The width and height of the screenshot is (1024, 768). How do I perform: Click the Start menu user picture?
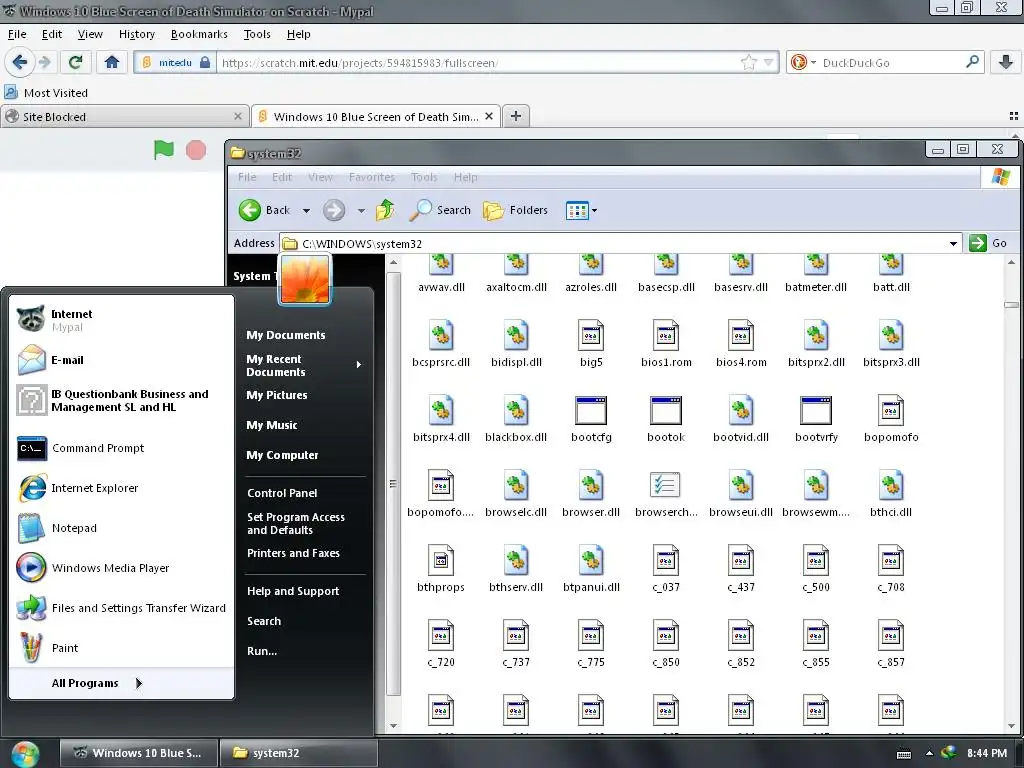305,279
